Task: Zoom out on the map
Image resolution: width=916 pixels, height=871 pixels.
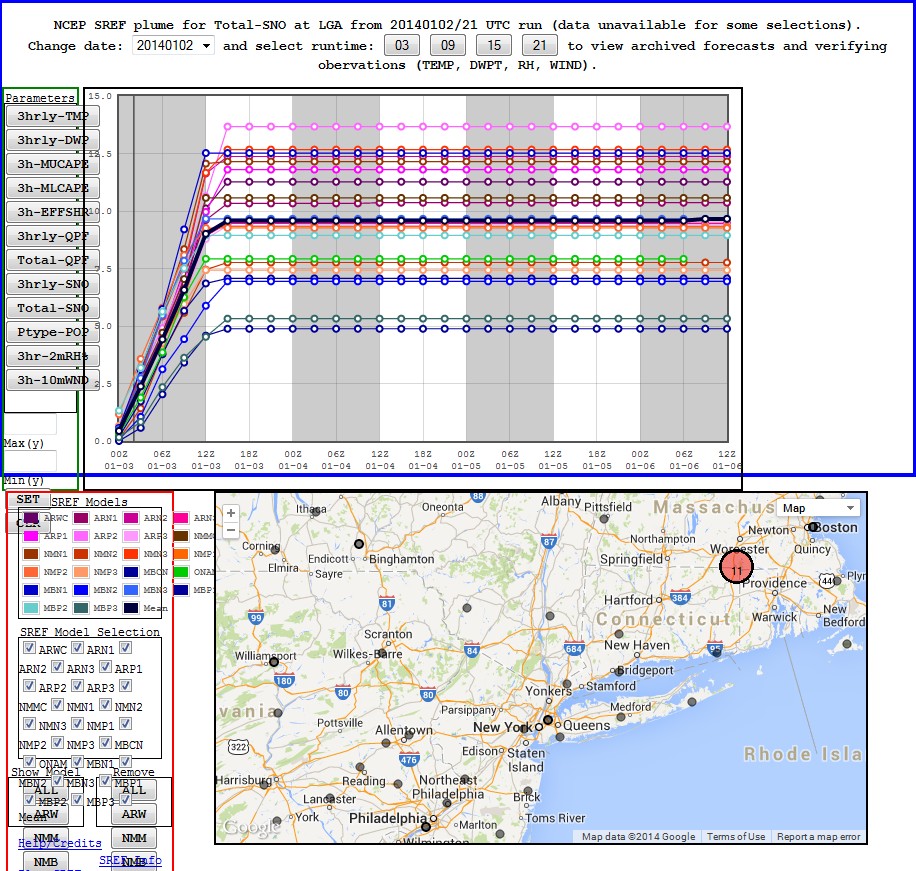Action: pyautogui.click(x=231, y=531)
